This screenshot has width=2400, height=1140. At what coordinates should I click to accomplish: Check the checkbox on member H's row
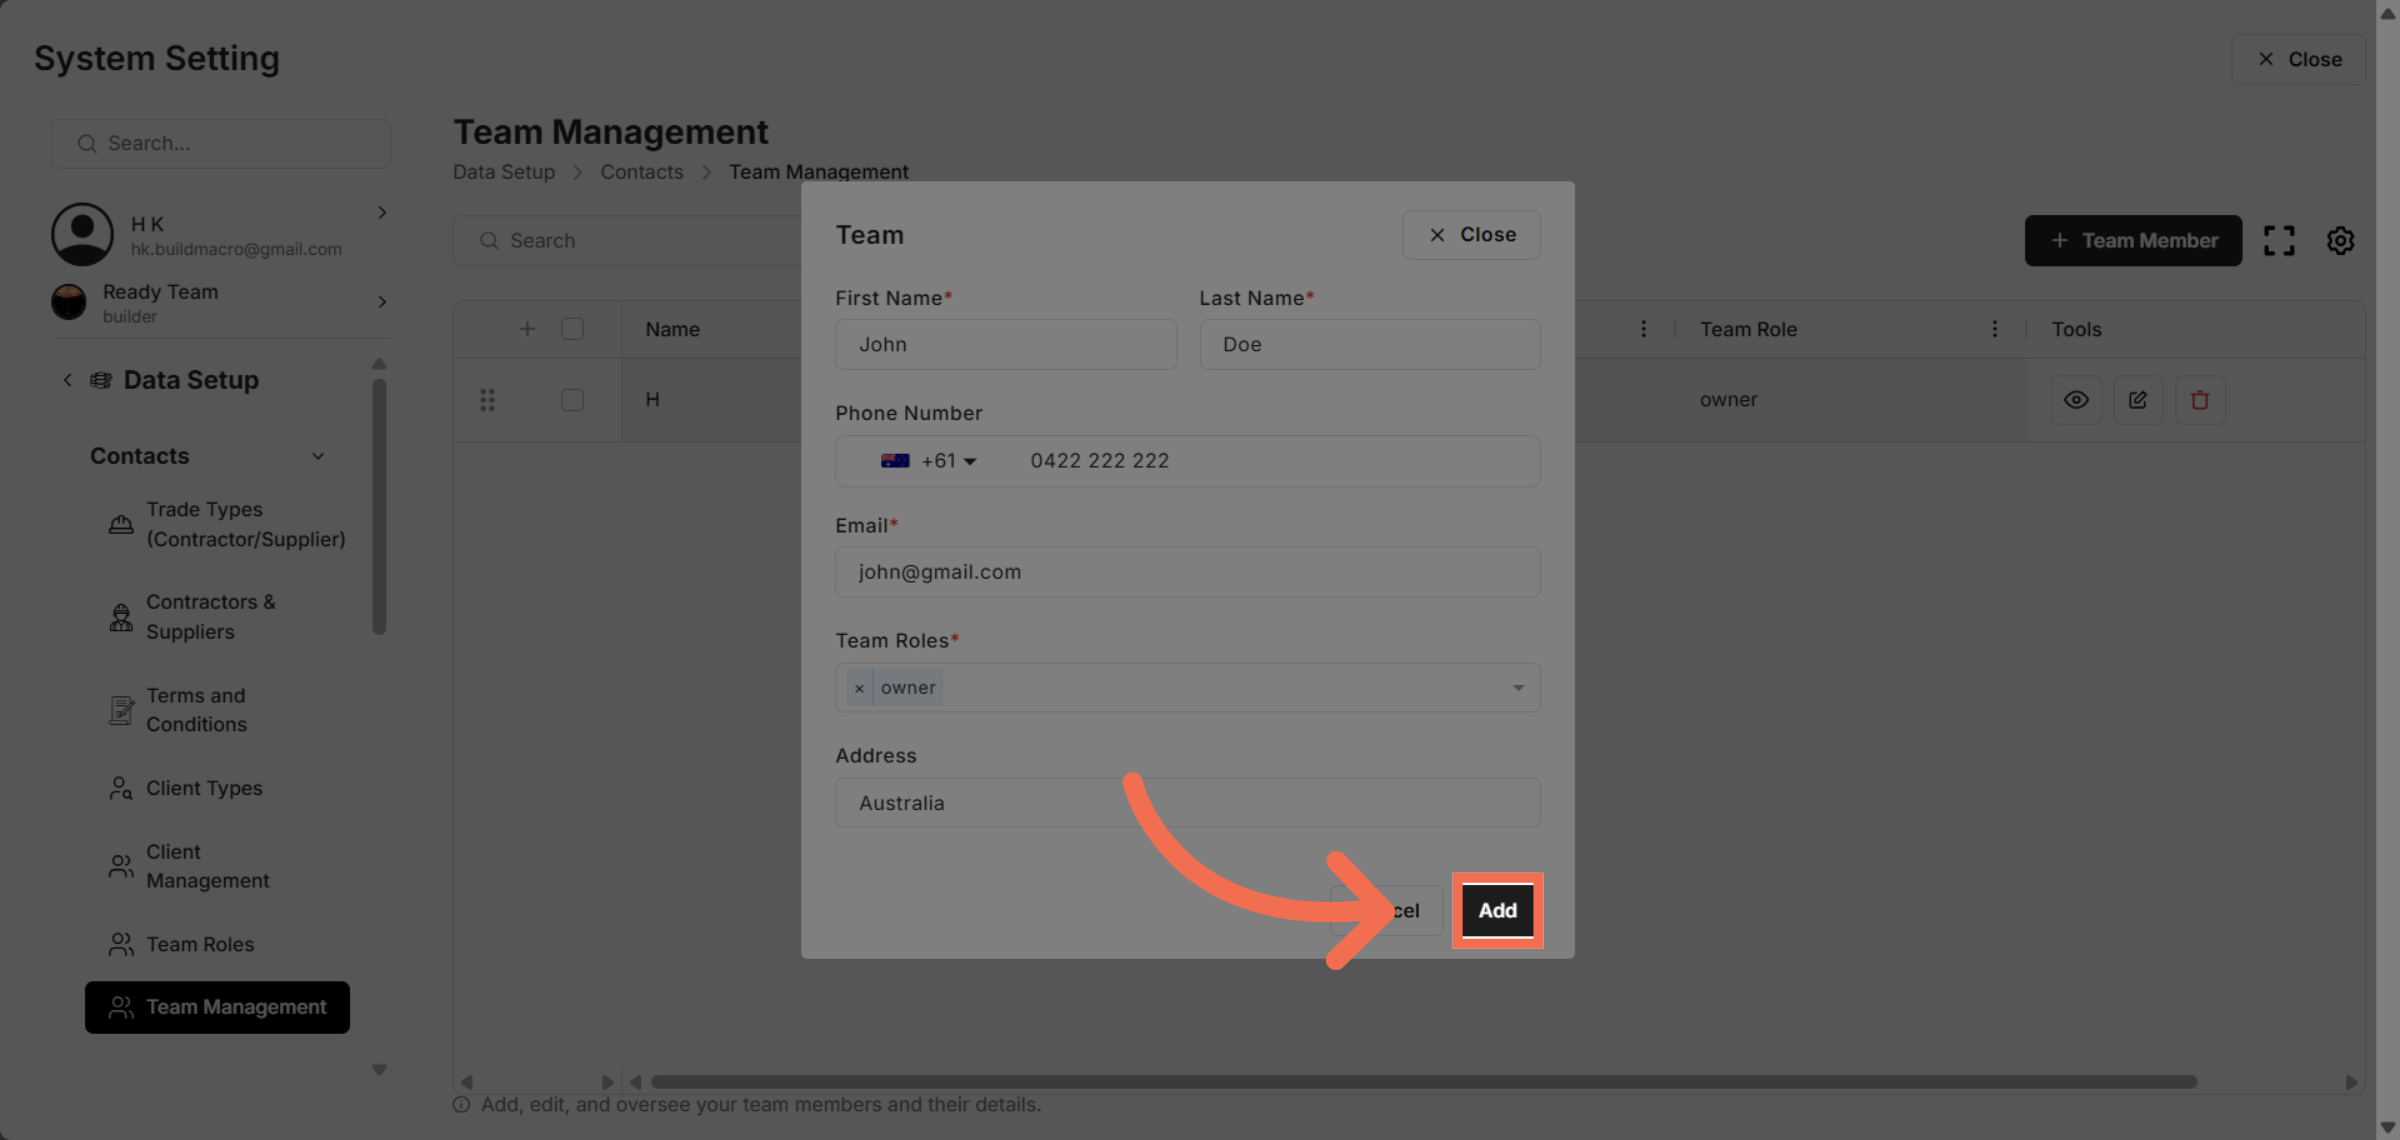click(572, 399)
